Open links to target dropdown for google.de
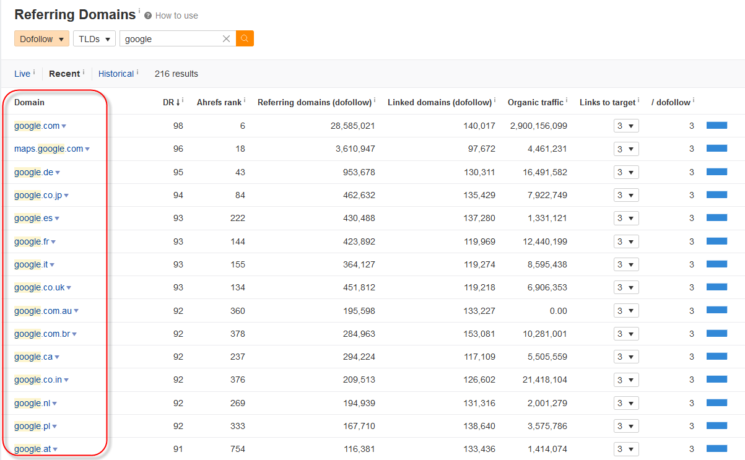745x460 pixels. point(626,172)
